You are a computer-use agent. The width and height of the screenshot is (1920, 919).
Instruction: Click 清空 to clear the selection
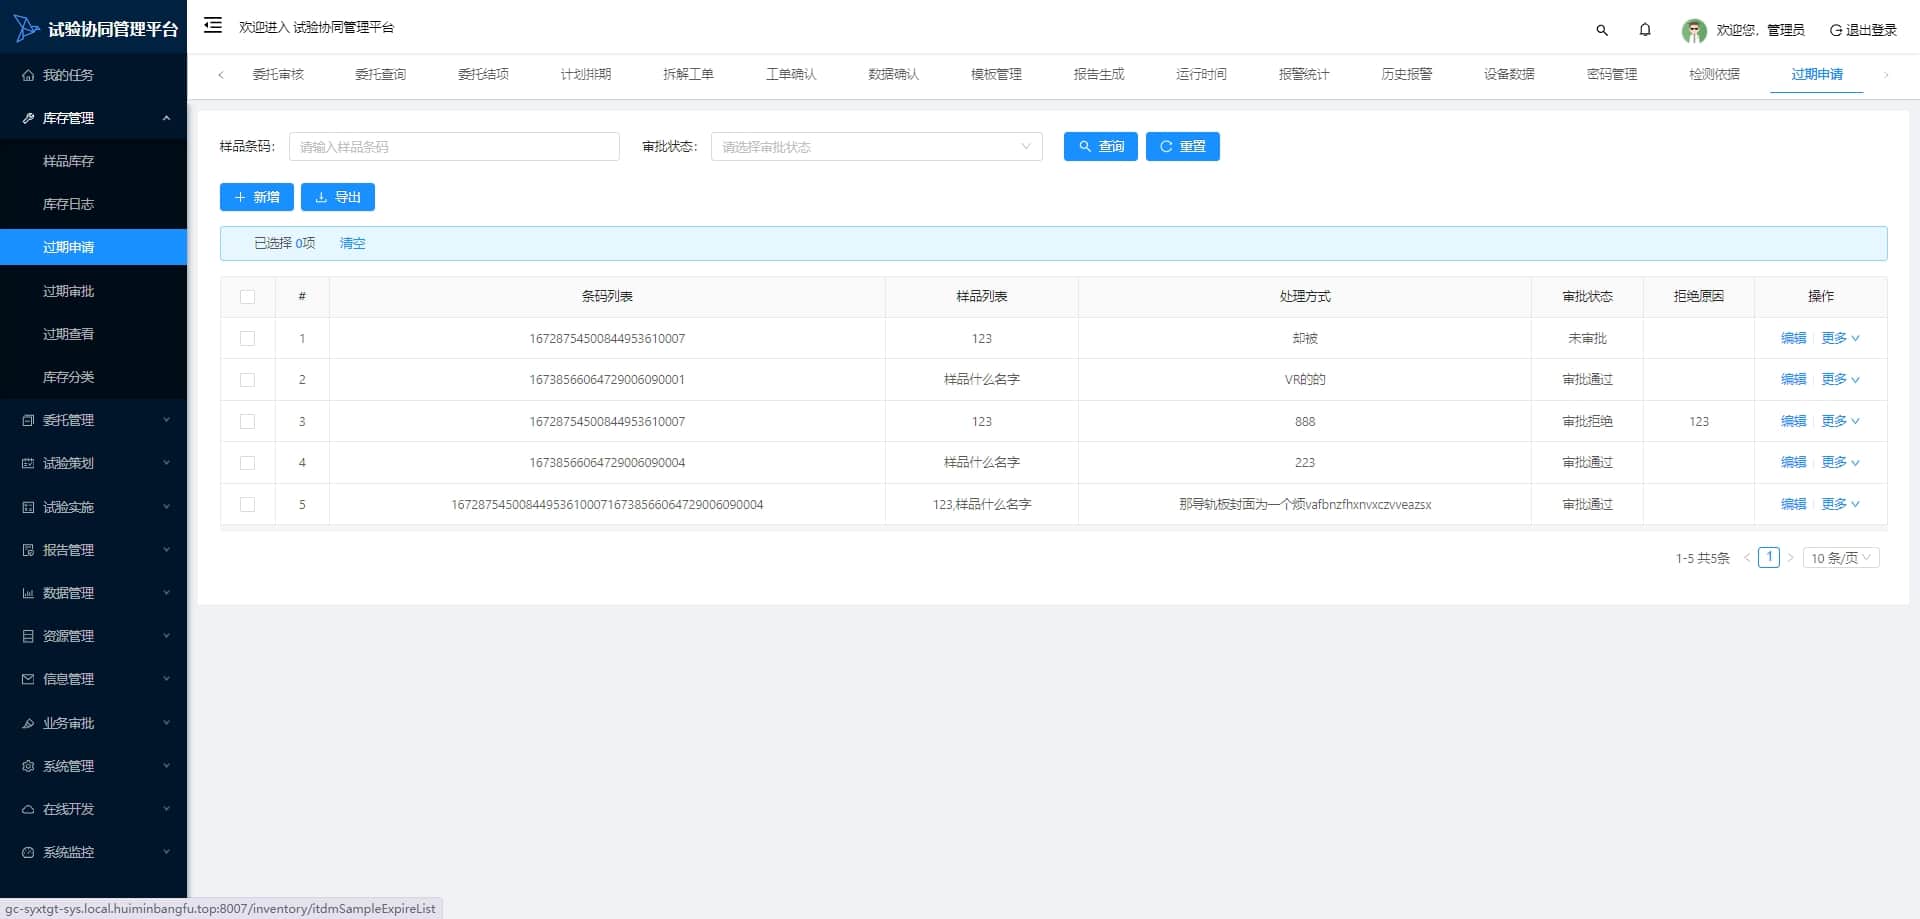[352, 244]
